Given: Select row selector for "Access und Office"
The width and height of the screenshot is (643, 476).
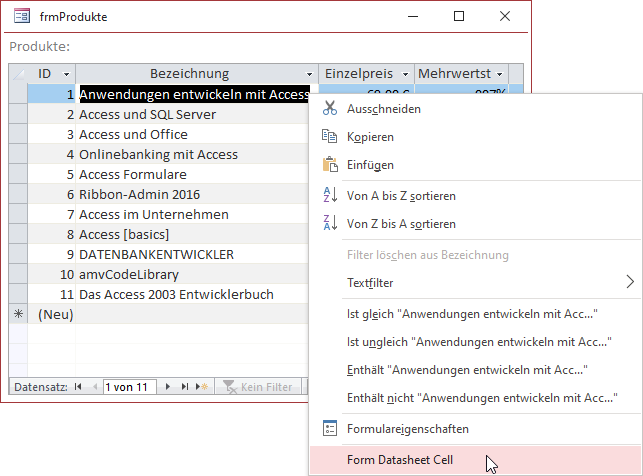Looking at the screenshot, I should (x=18, y=134).
